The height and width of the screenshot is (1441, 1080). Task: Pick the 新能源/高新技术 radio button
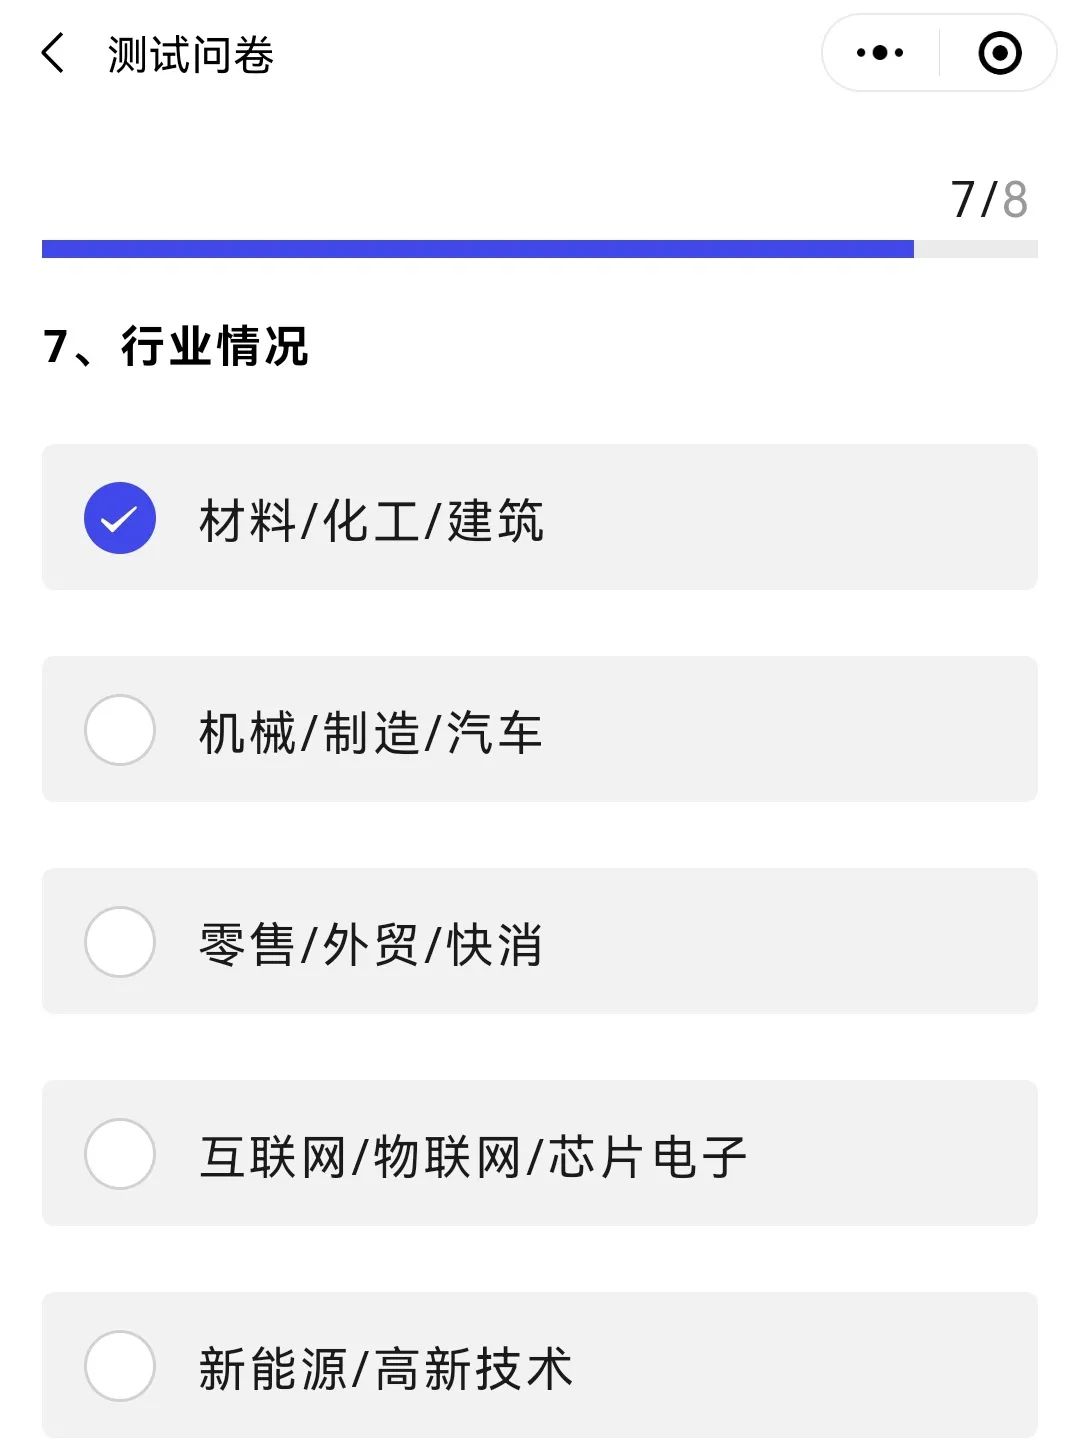point(120,1366)
